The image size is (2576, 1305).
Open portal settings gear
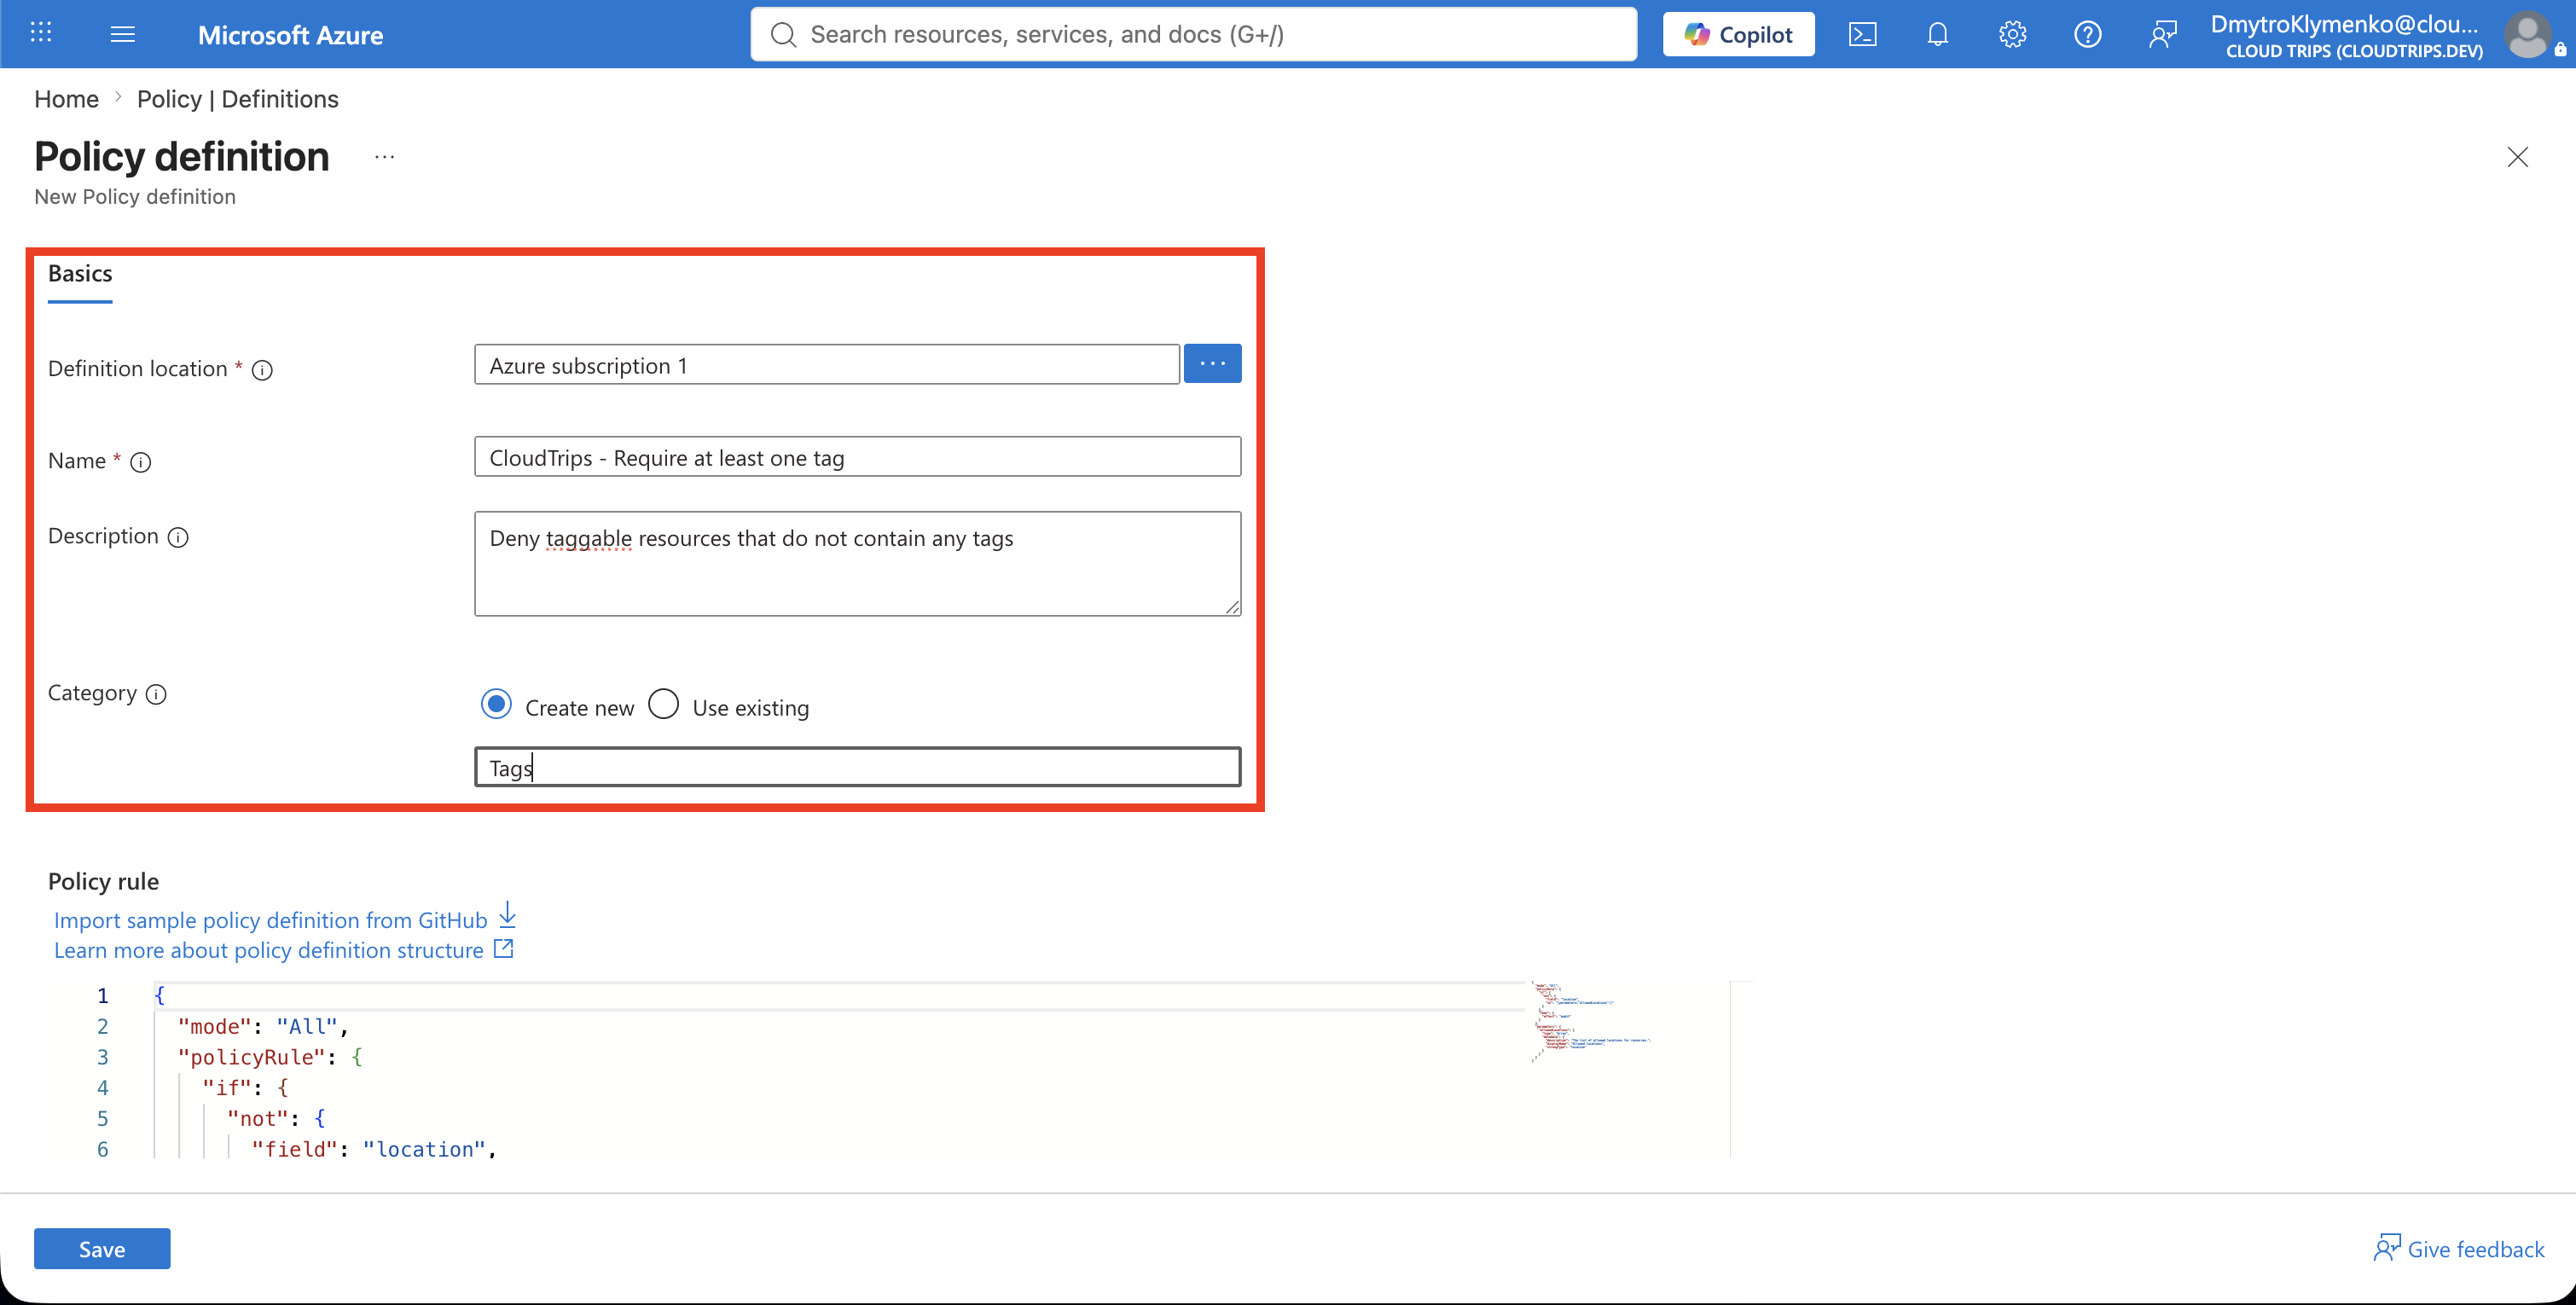[x=2012, y=34]
